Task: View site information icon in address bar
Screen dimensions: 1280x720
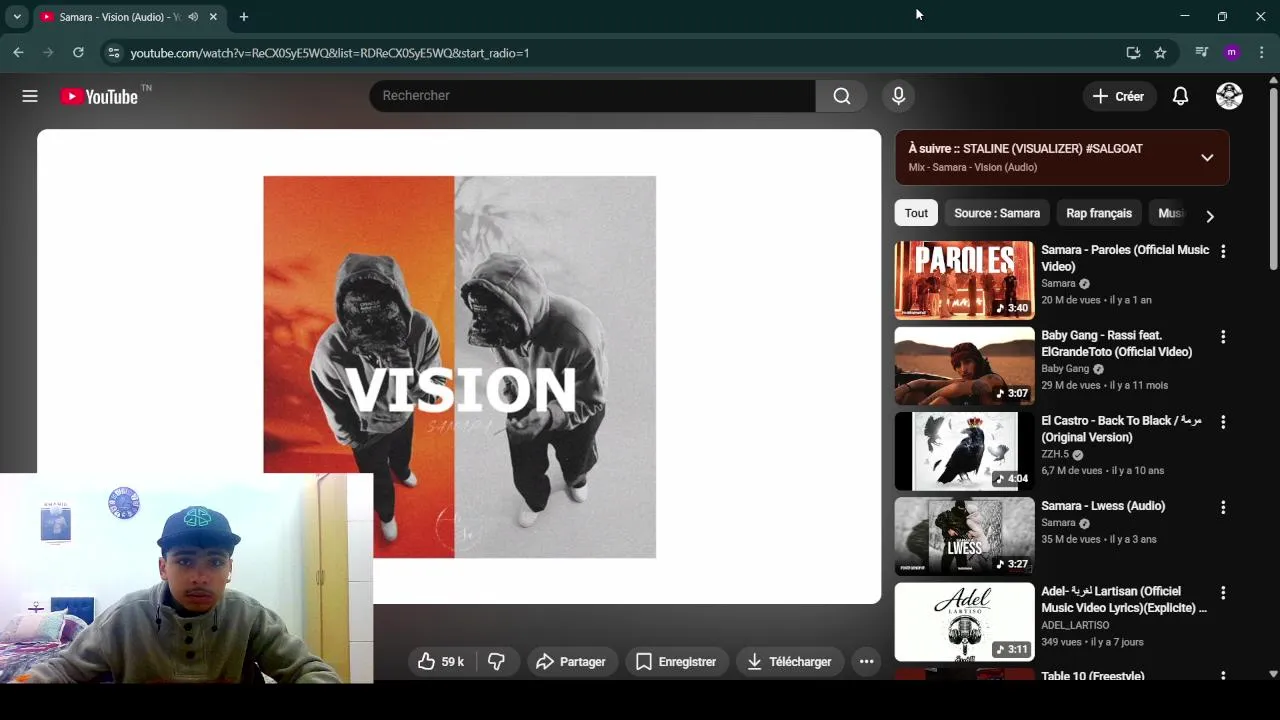Action: [113, 53]
